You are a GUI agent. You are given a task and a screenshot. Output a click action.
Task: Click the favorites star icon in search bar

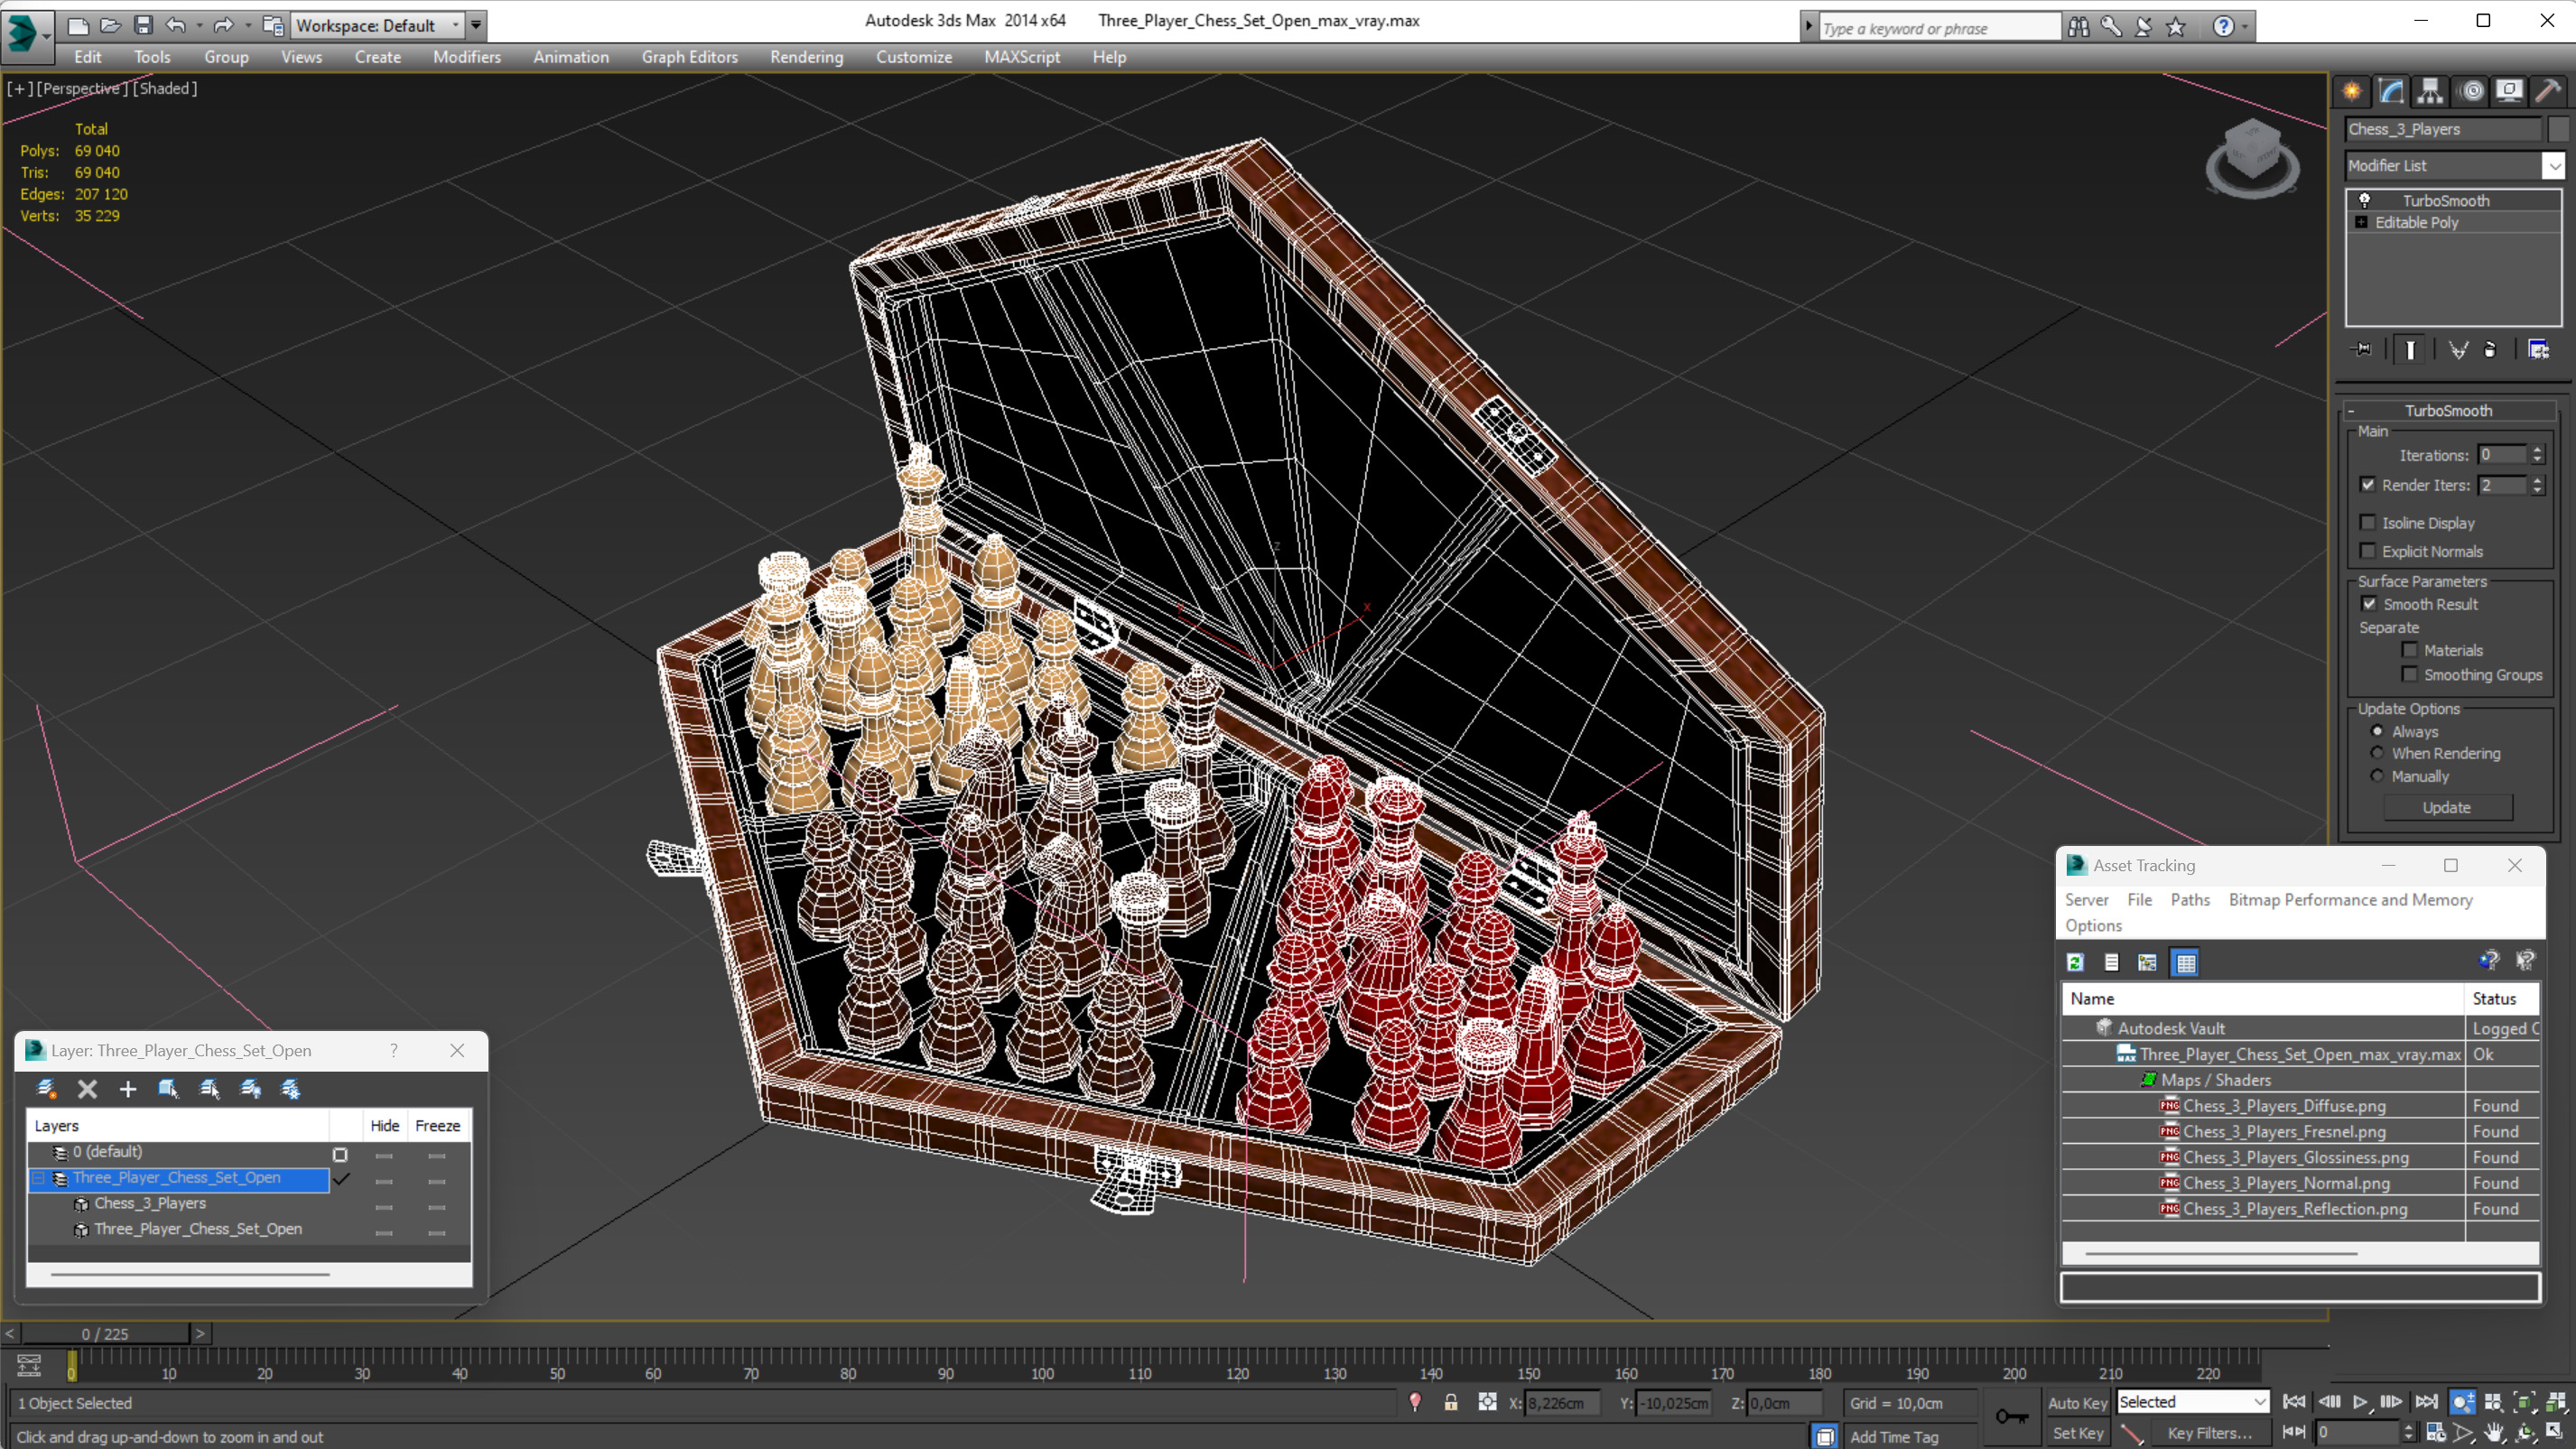tap(2176, 27)
